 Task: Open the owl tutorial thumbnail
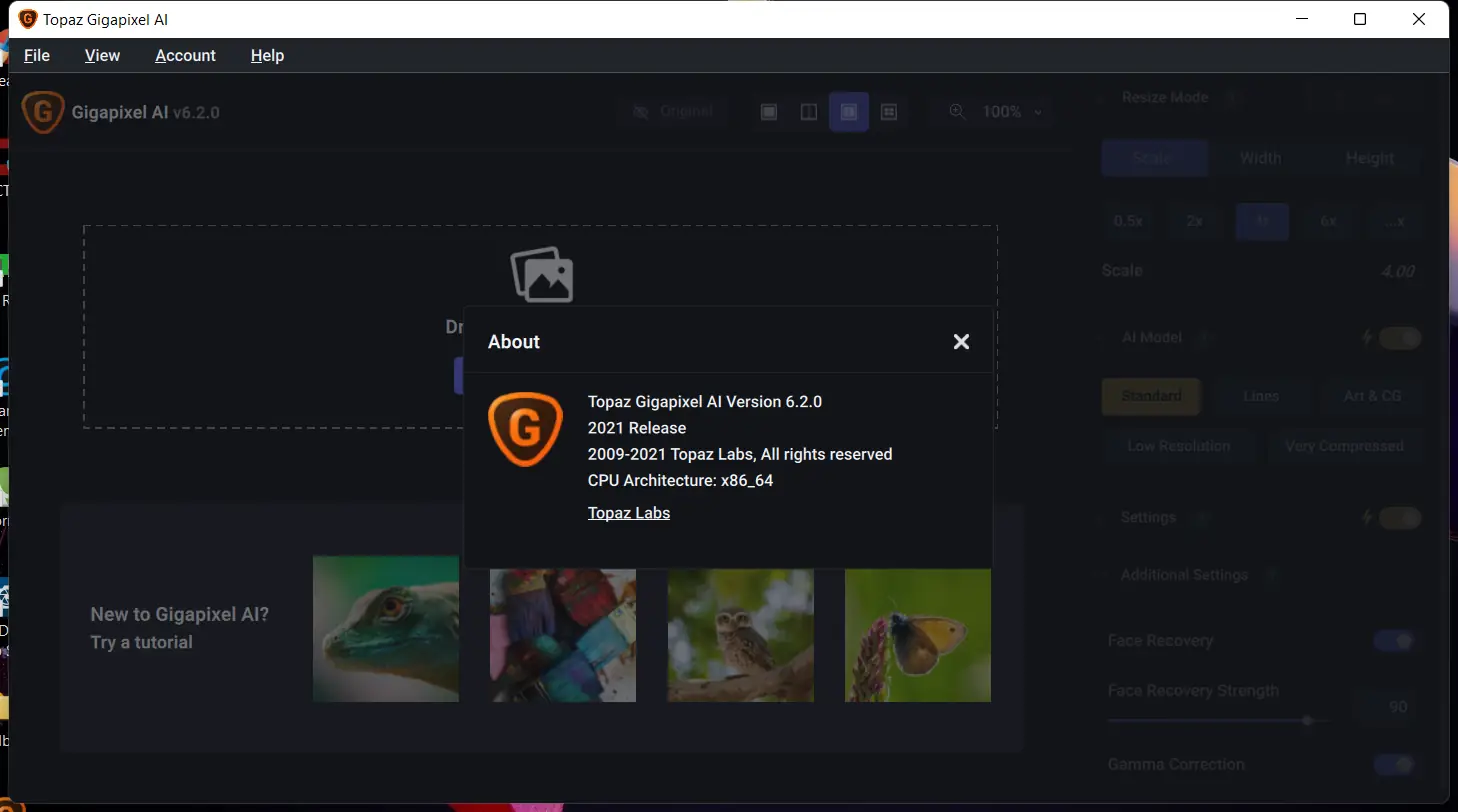(x=741, y=635)
